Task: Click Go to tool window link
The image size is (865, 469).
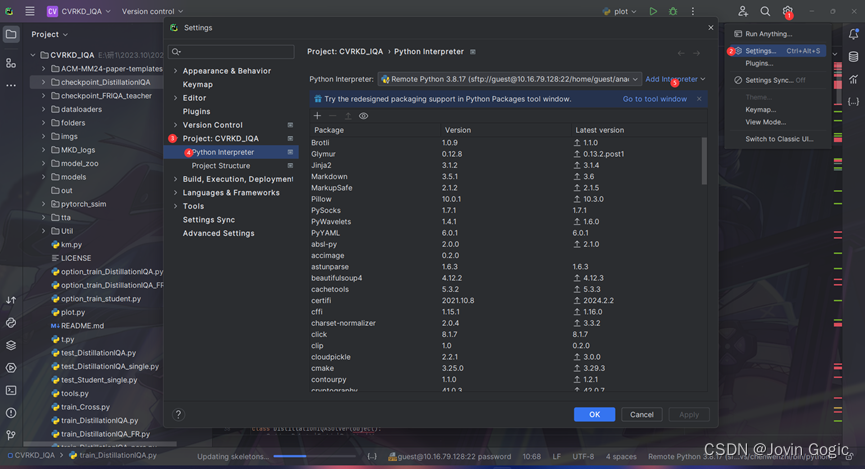Action: click(655, 99)
